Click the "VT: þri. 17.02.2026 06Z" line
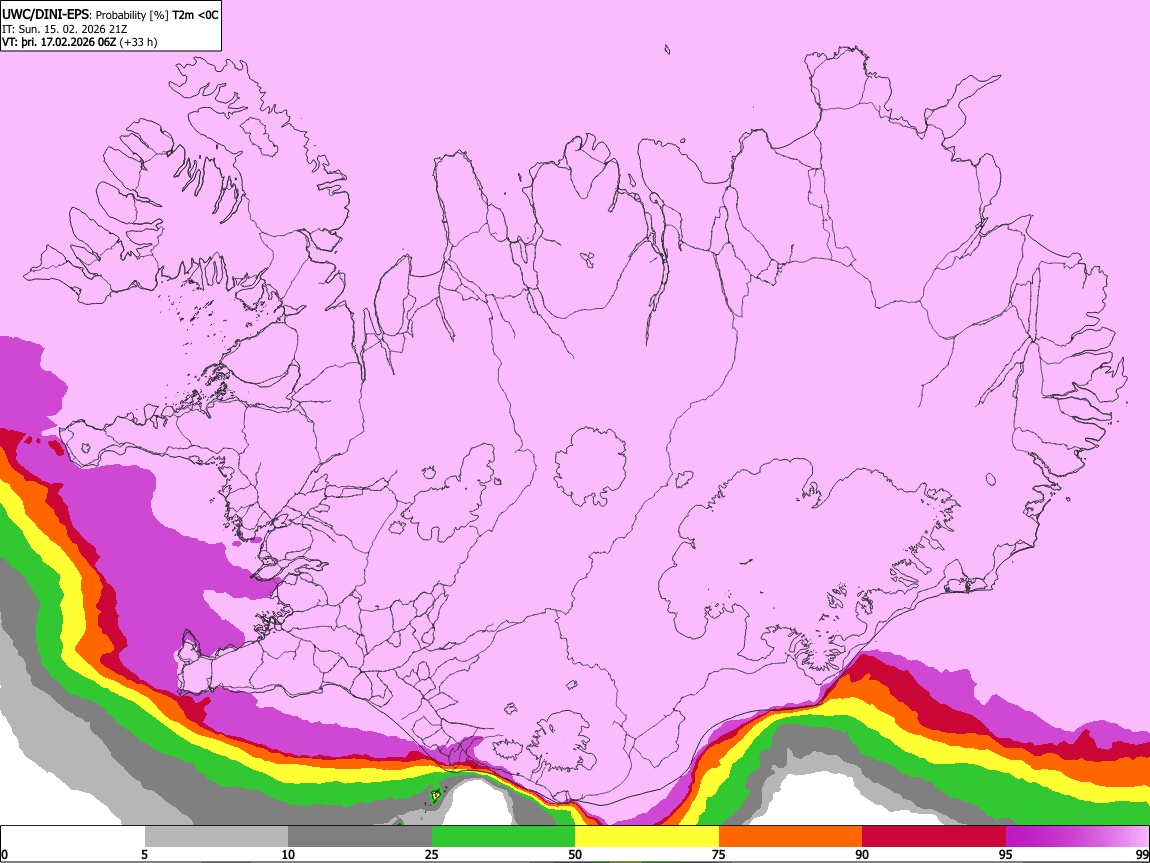The height and width of the screenshot is (863, 1150). (59, 42)
